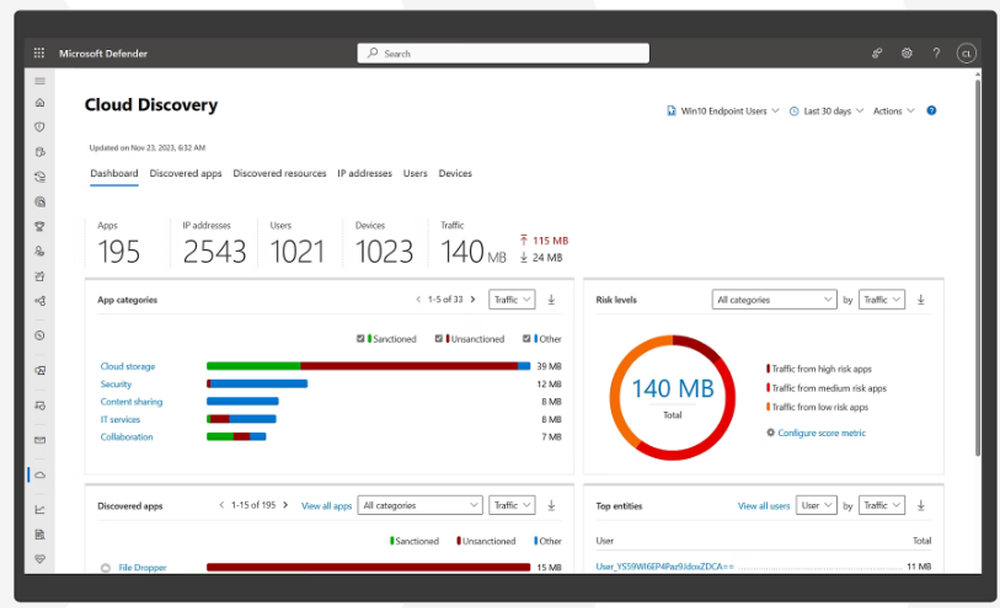Screen dimensions: 1000x608
Task: Open App categories Traffic dropdown
Action: (511, 300)
